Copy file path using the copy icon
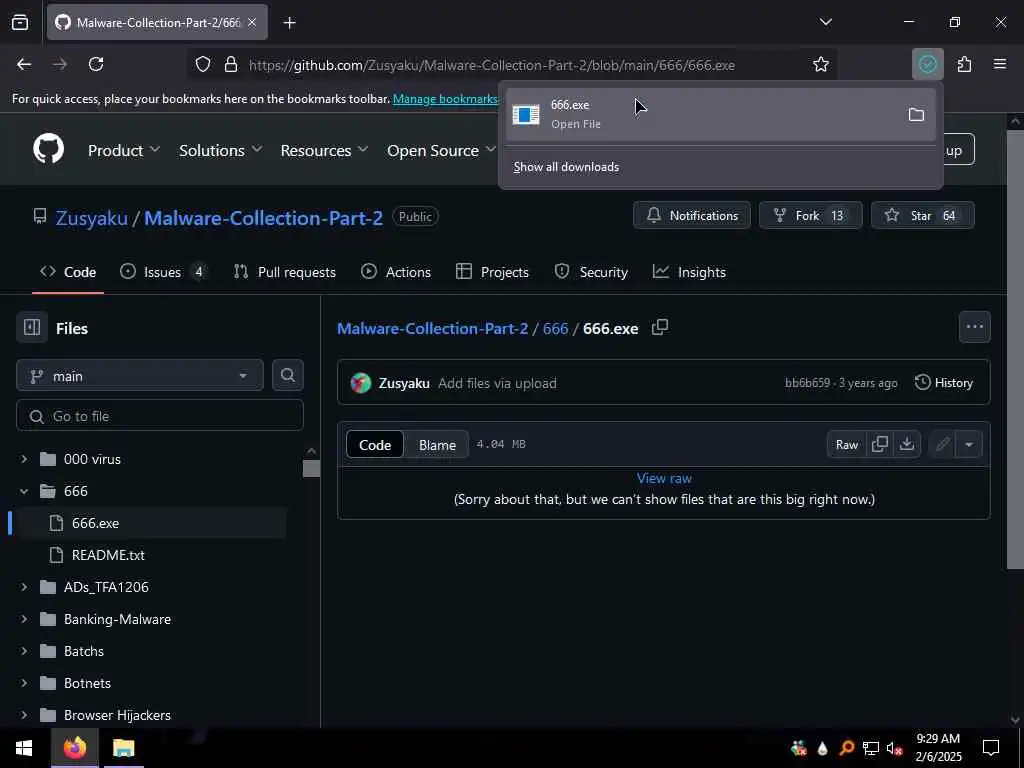Image resolution: width=1024 pixels, height=768 pixels. 660,327
